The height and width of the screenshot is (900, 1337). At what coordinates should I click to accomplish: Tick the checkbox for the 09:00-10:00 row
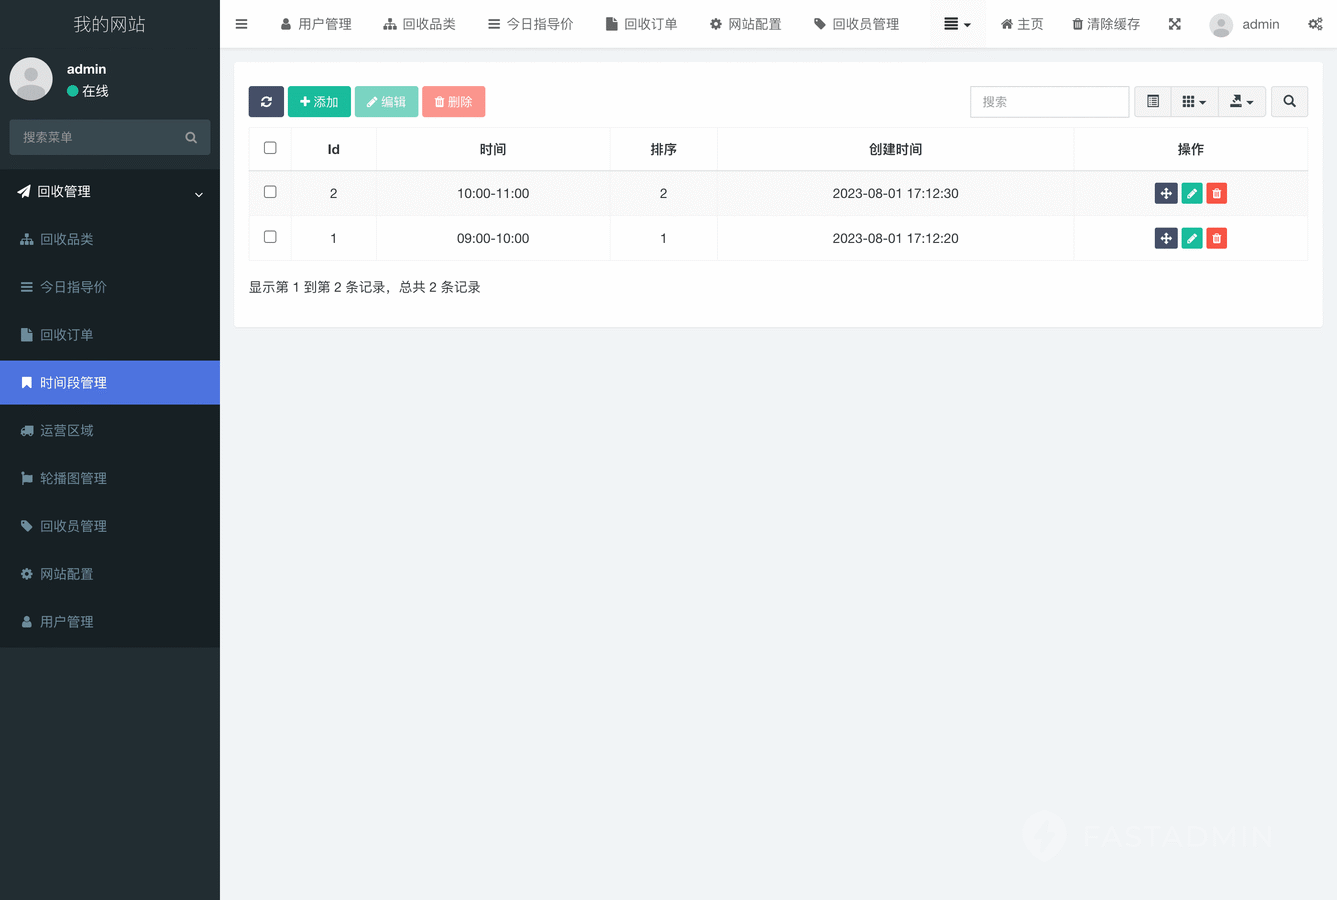click(x=270, y=237)
